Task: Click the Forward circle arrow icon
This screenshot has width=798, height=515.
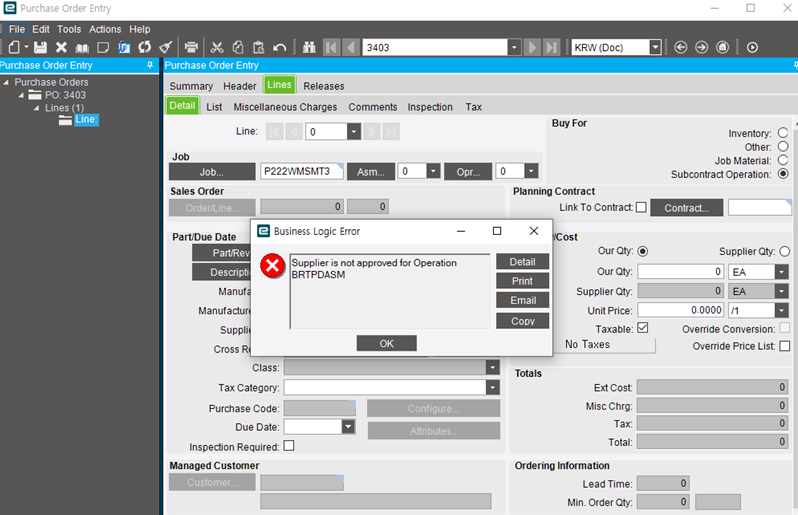Action: (701, 47)
